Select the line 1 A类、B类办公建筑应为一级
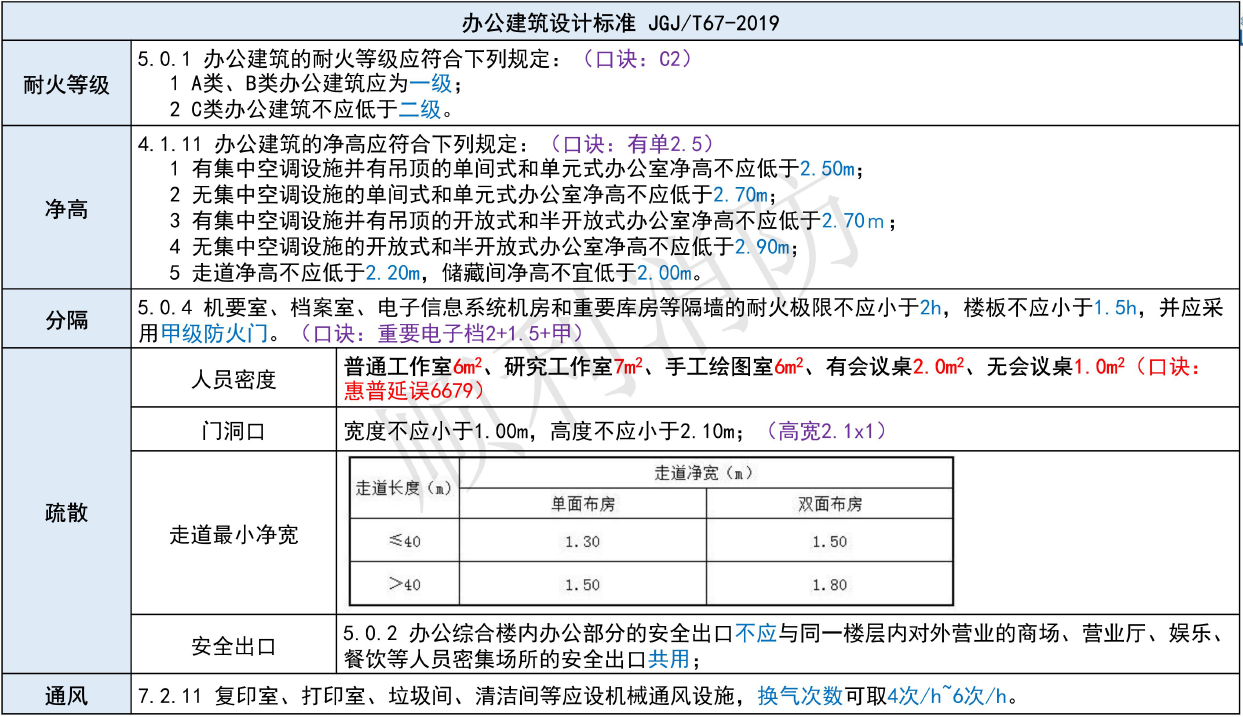 pos(316,84)
